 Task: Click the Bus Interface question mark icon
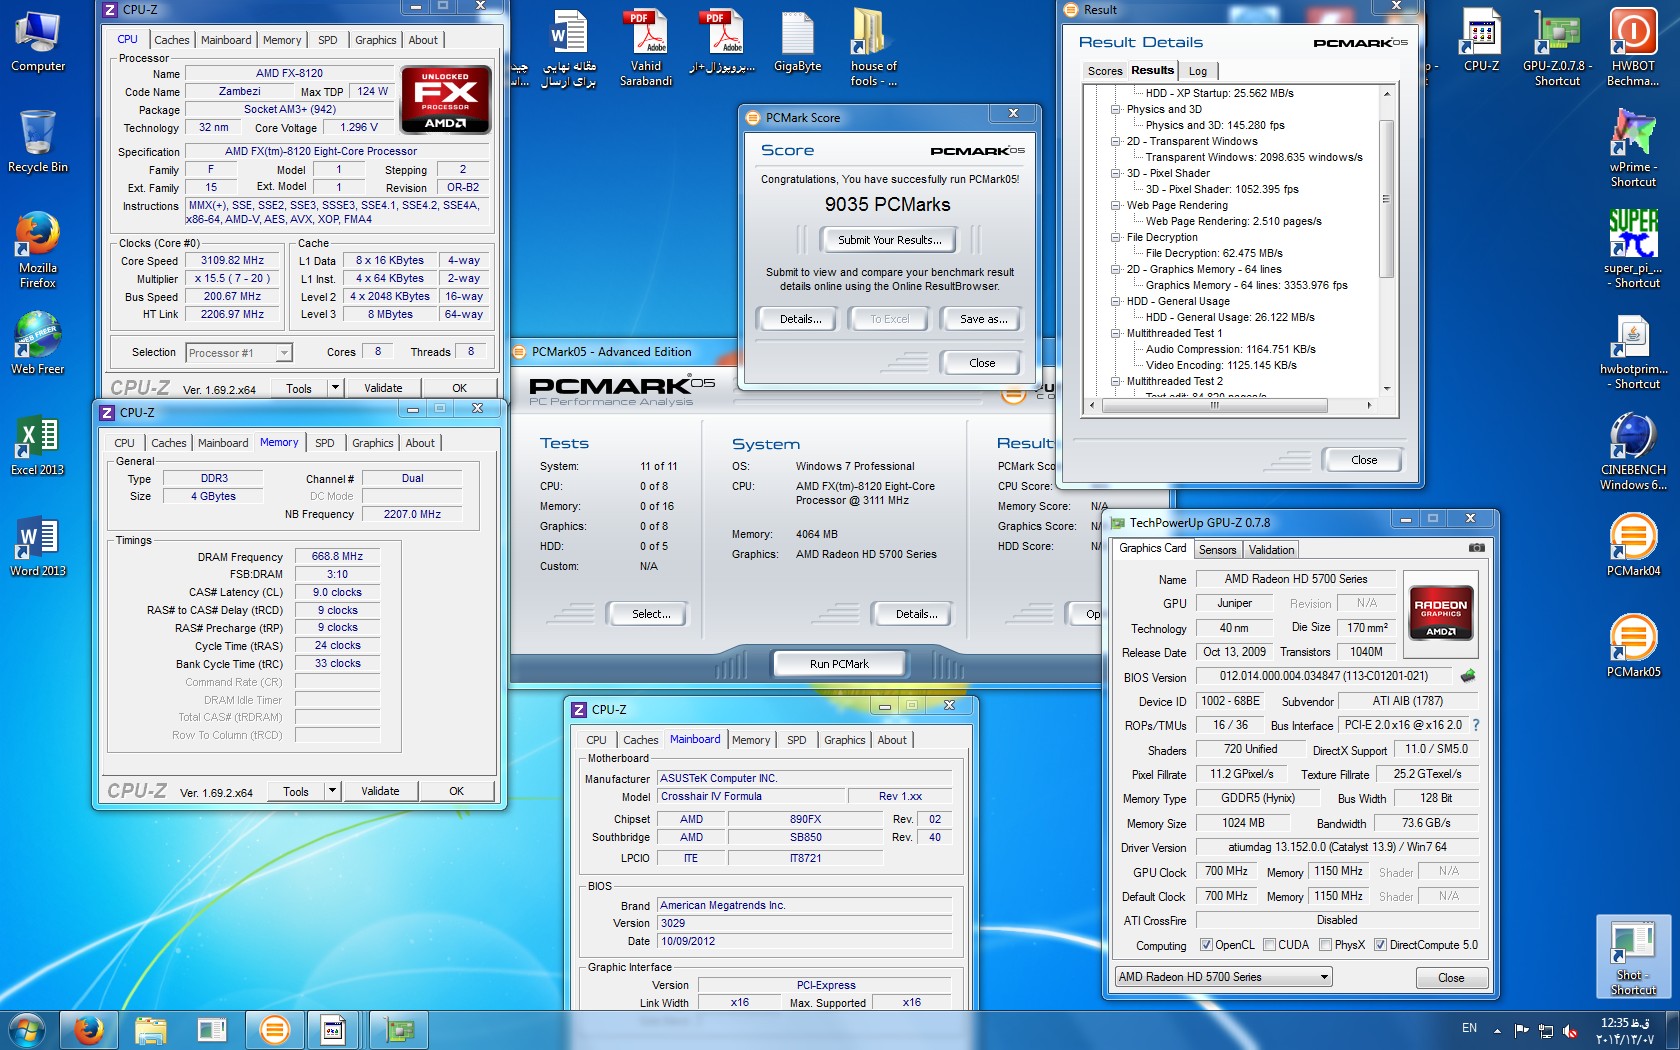point(1475,725)
